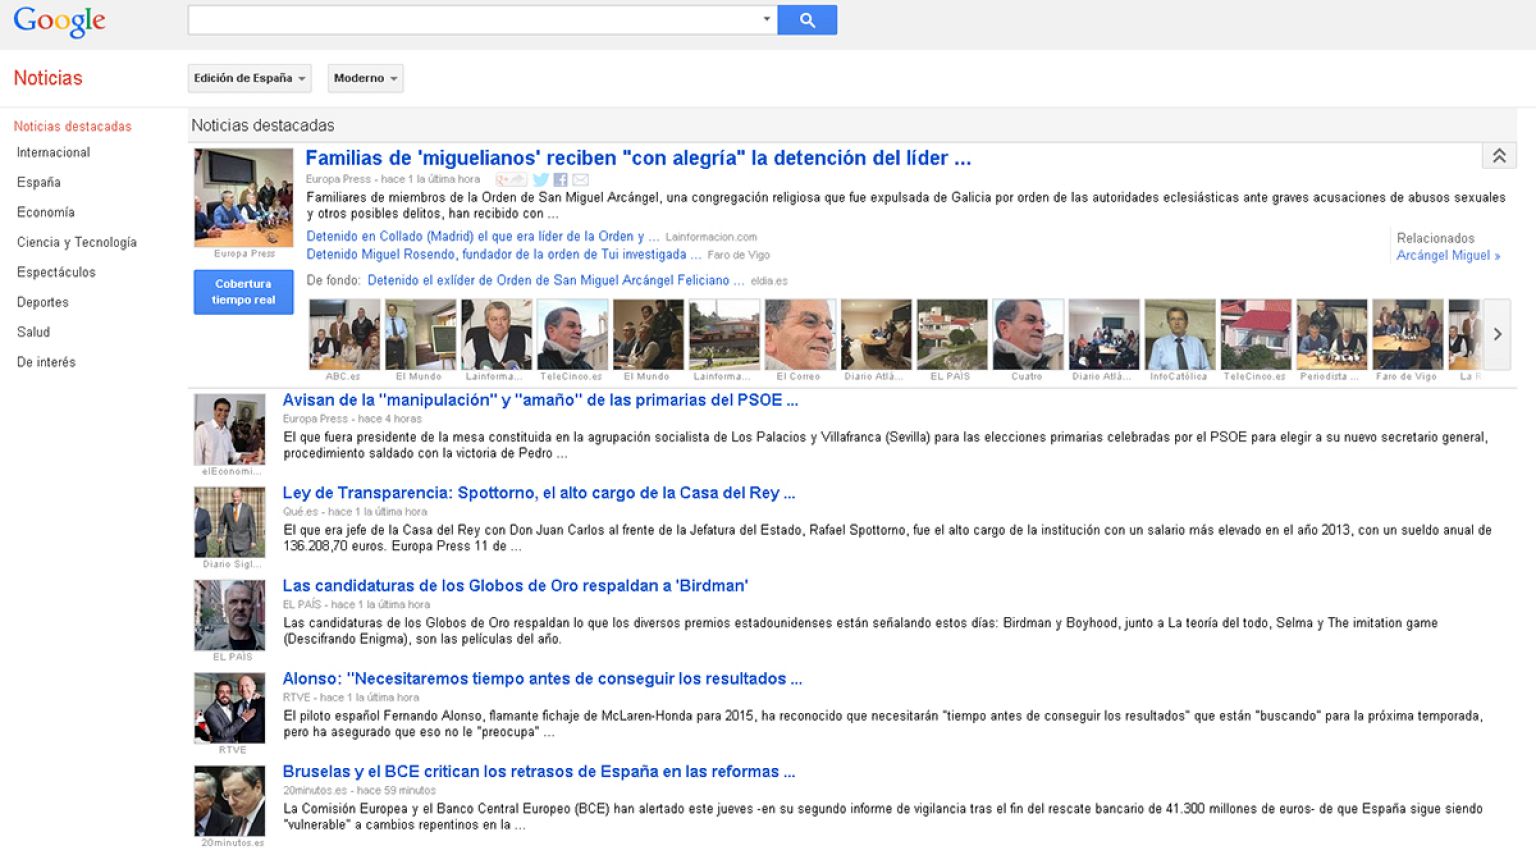Open Espectáculos news section
Screen dimensions: 1536x864
click(56, 272)
